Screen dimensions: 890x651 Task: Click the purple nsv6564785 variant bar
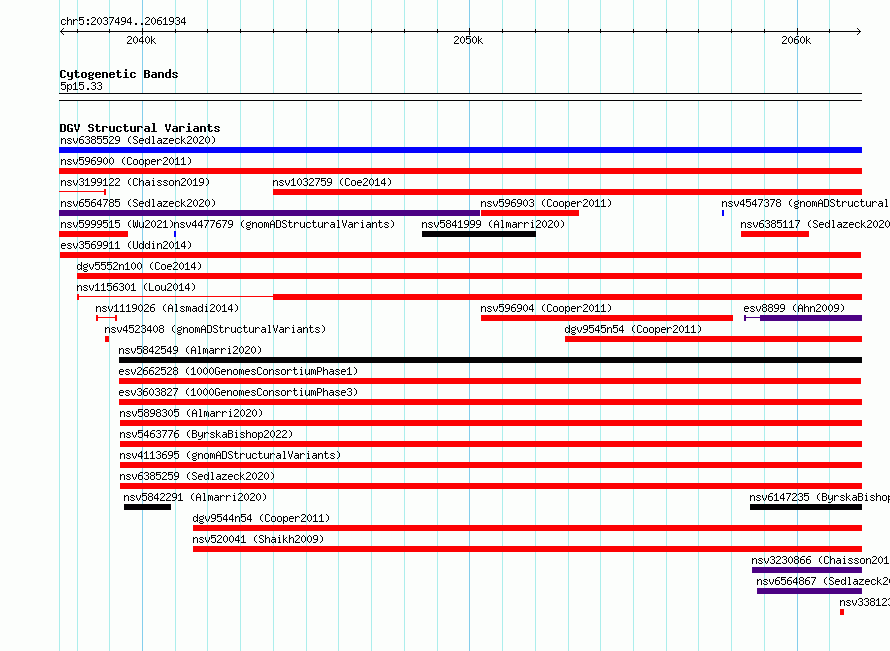270,213
